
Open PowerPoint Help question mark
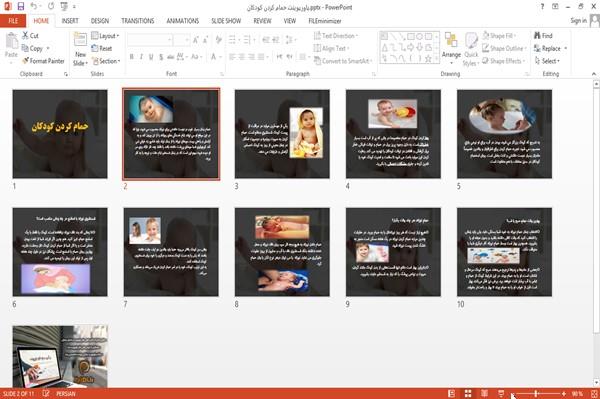(x=542, y=7)
